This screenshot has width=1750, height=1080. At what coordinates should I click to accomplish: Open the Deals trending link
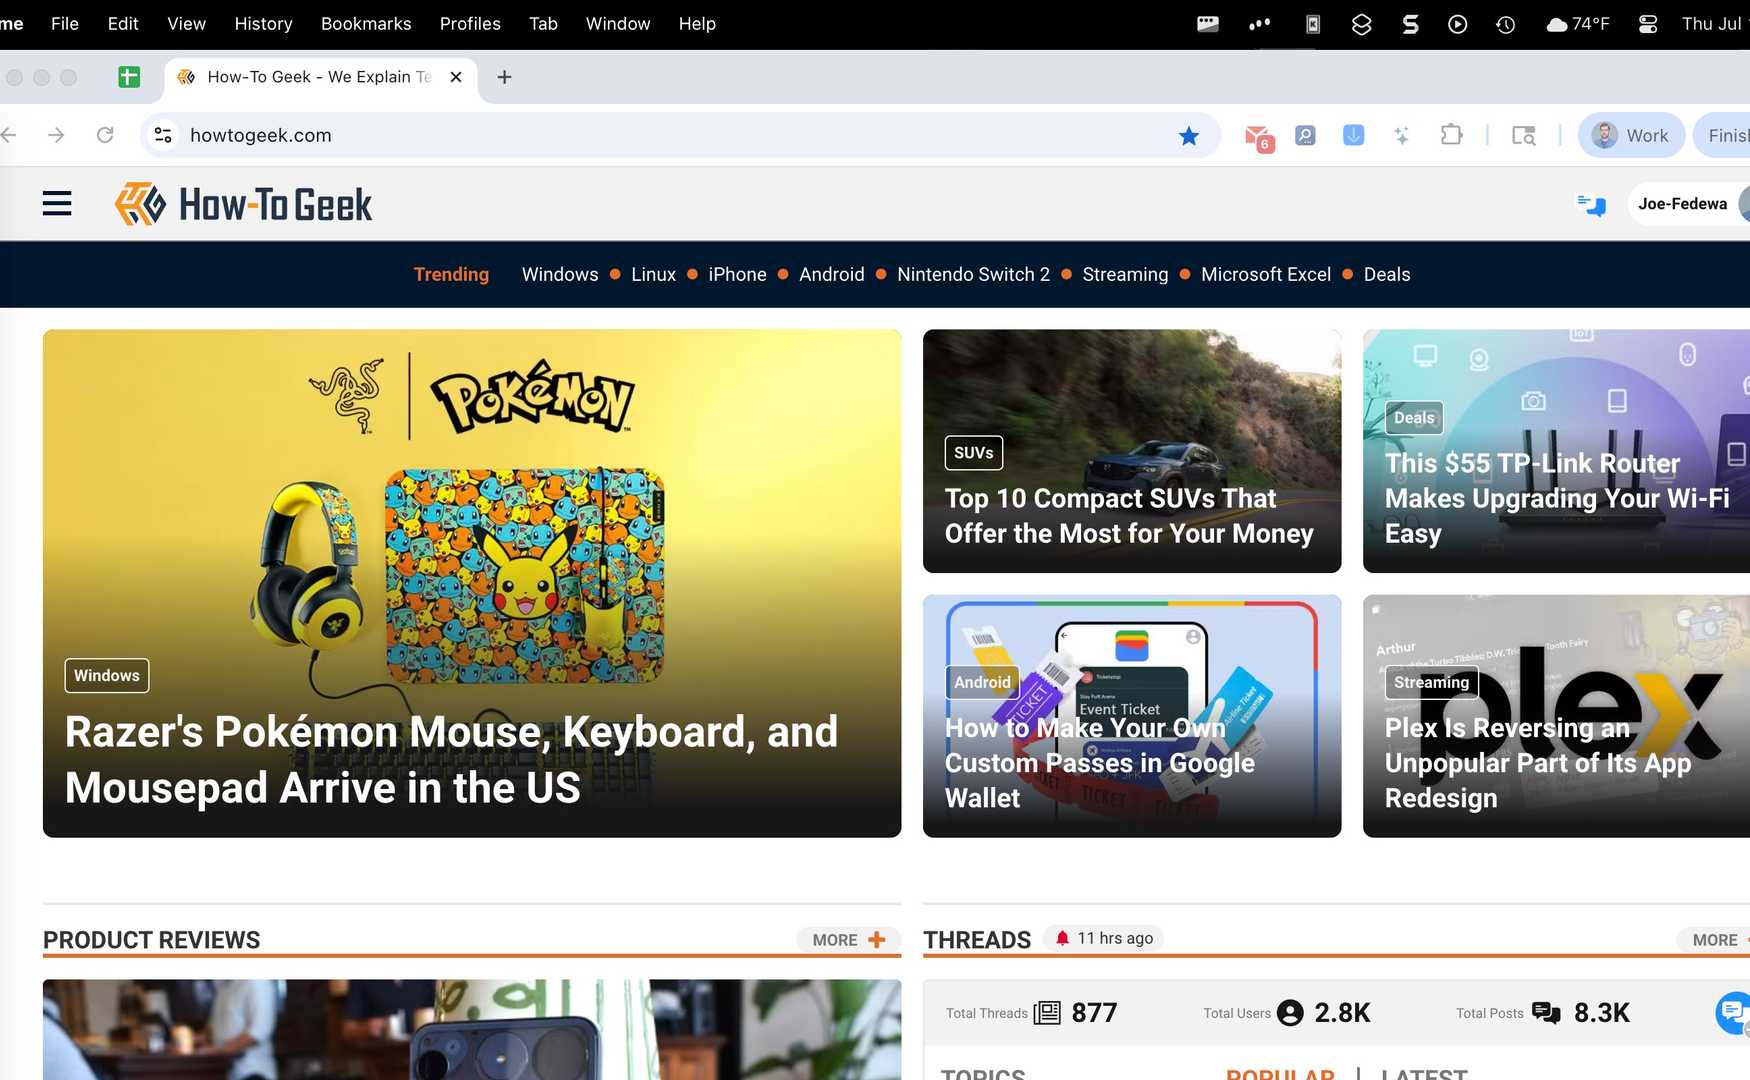(1387, 274)
